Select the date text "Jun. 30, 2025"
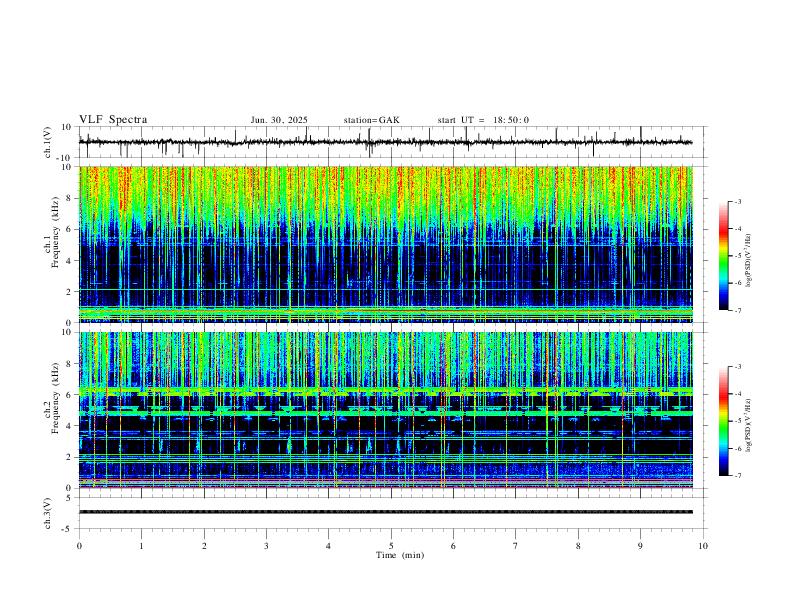The width and height of the screenshot is (792, 612). pos(279,120)
